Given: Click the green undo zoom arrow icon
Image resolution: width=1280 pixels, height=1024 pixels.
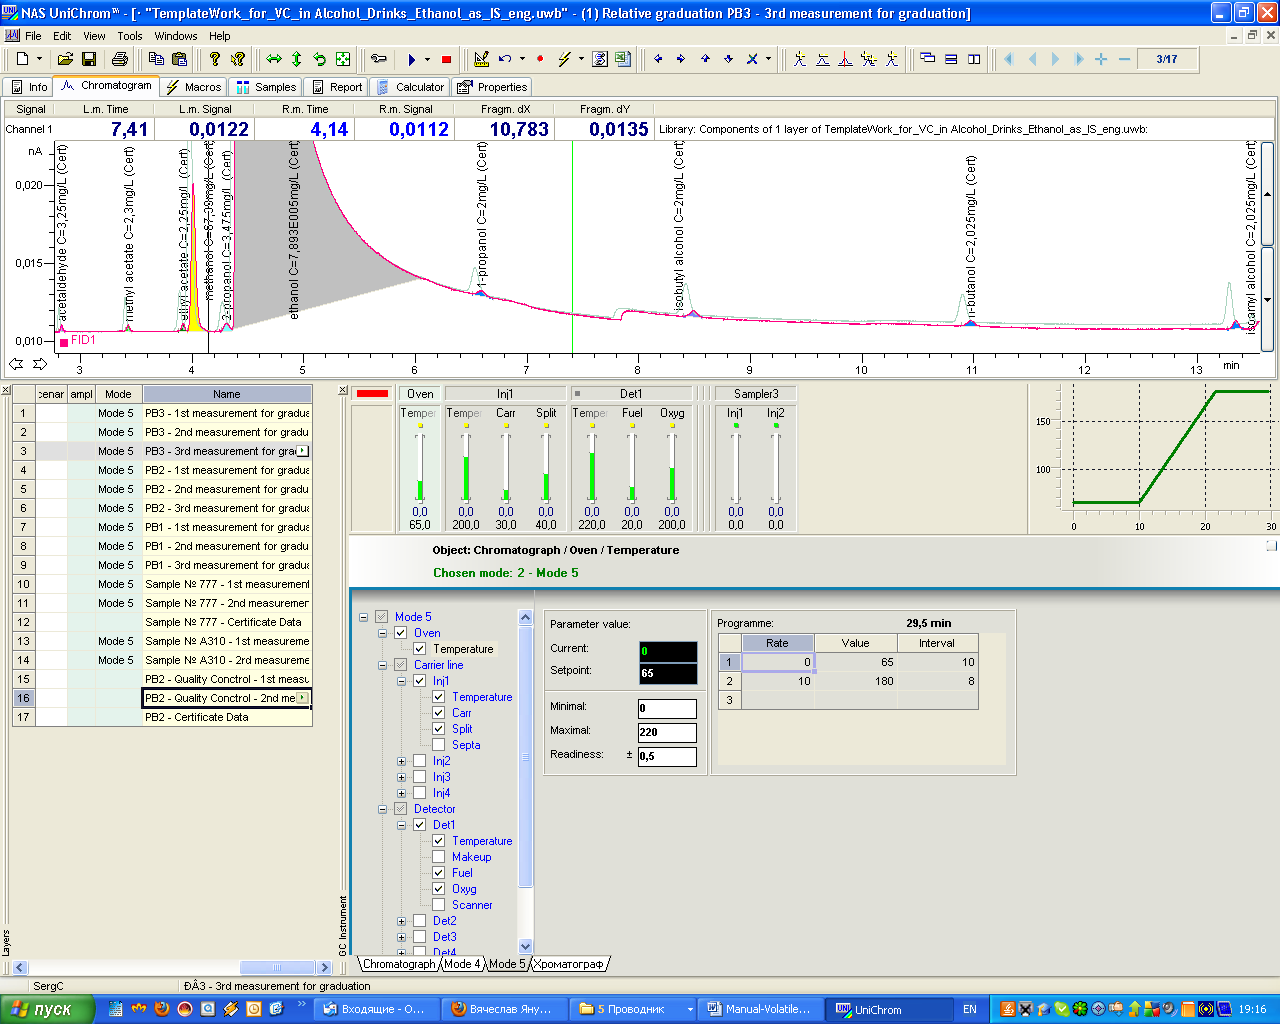Looking at the screenshot, I should tap(320, 59).
